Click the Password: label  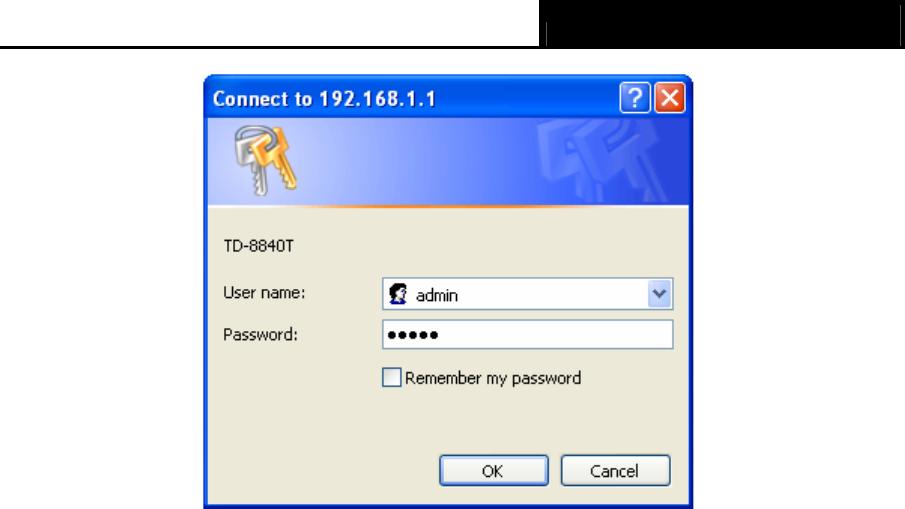pyautogui.click(x=260, y=335)
